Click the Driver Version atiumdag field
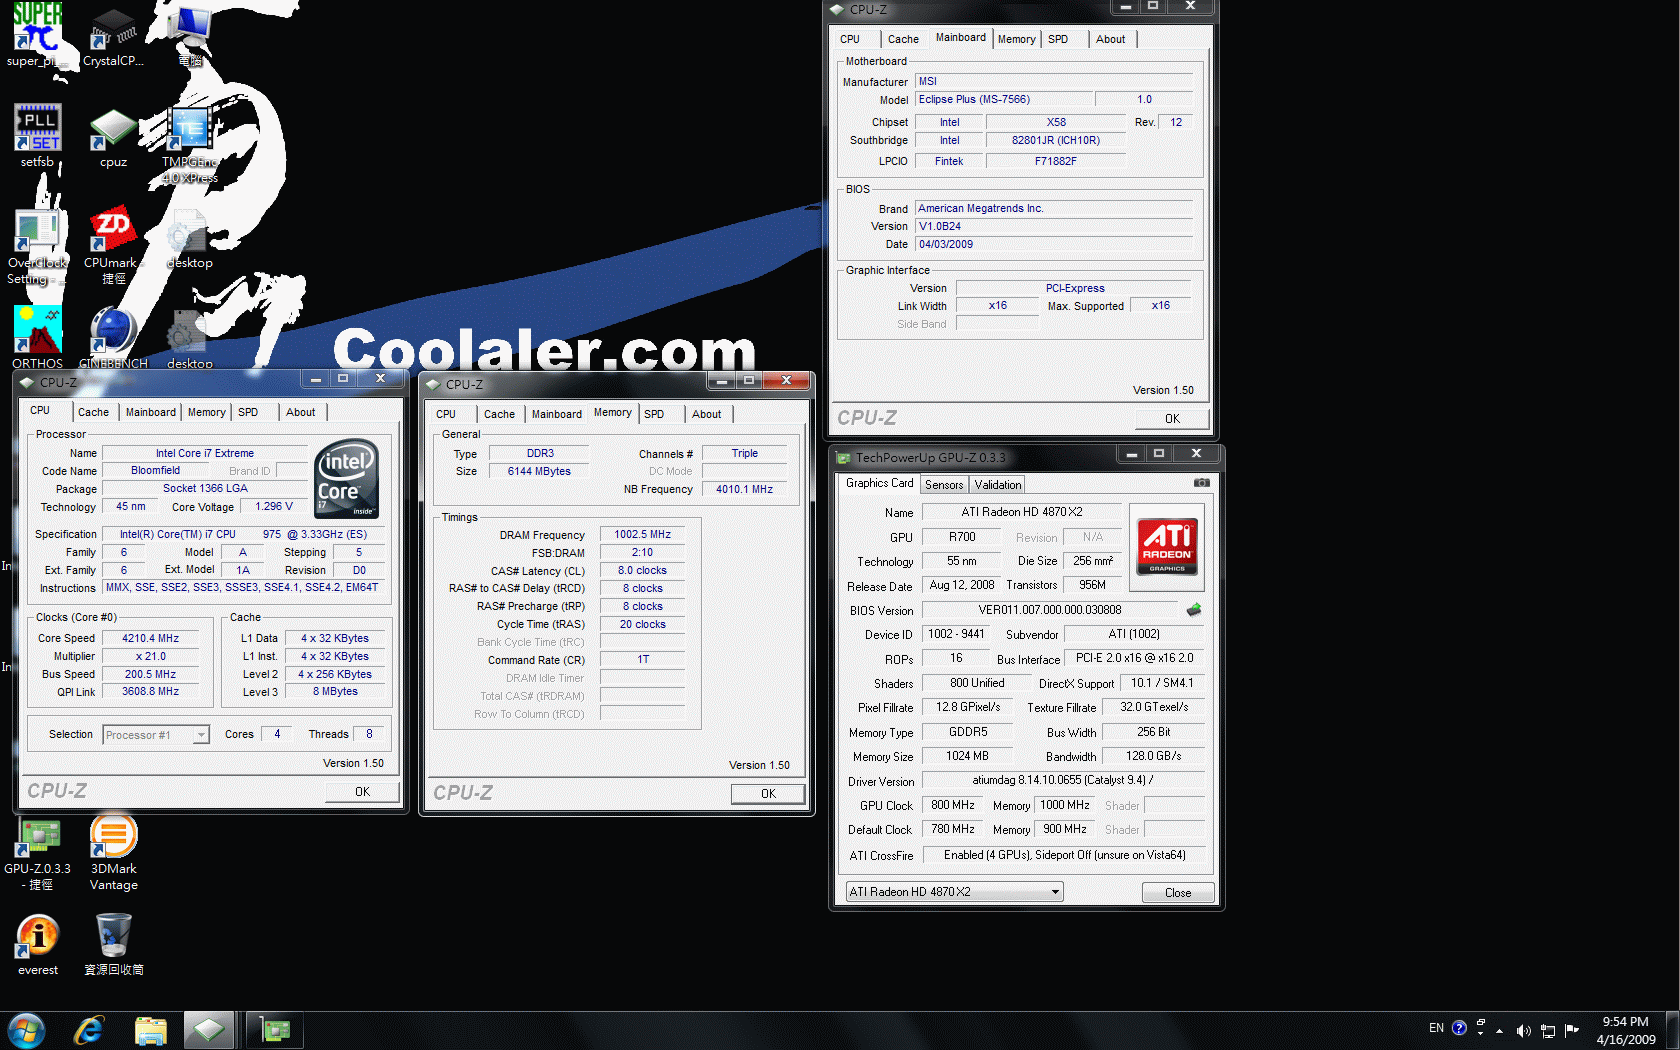 [x=1063, y=780]
